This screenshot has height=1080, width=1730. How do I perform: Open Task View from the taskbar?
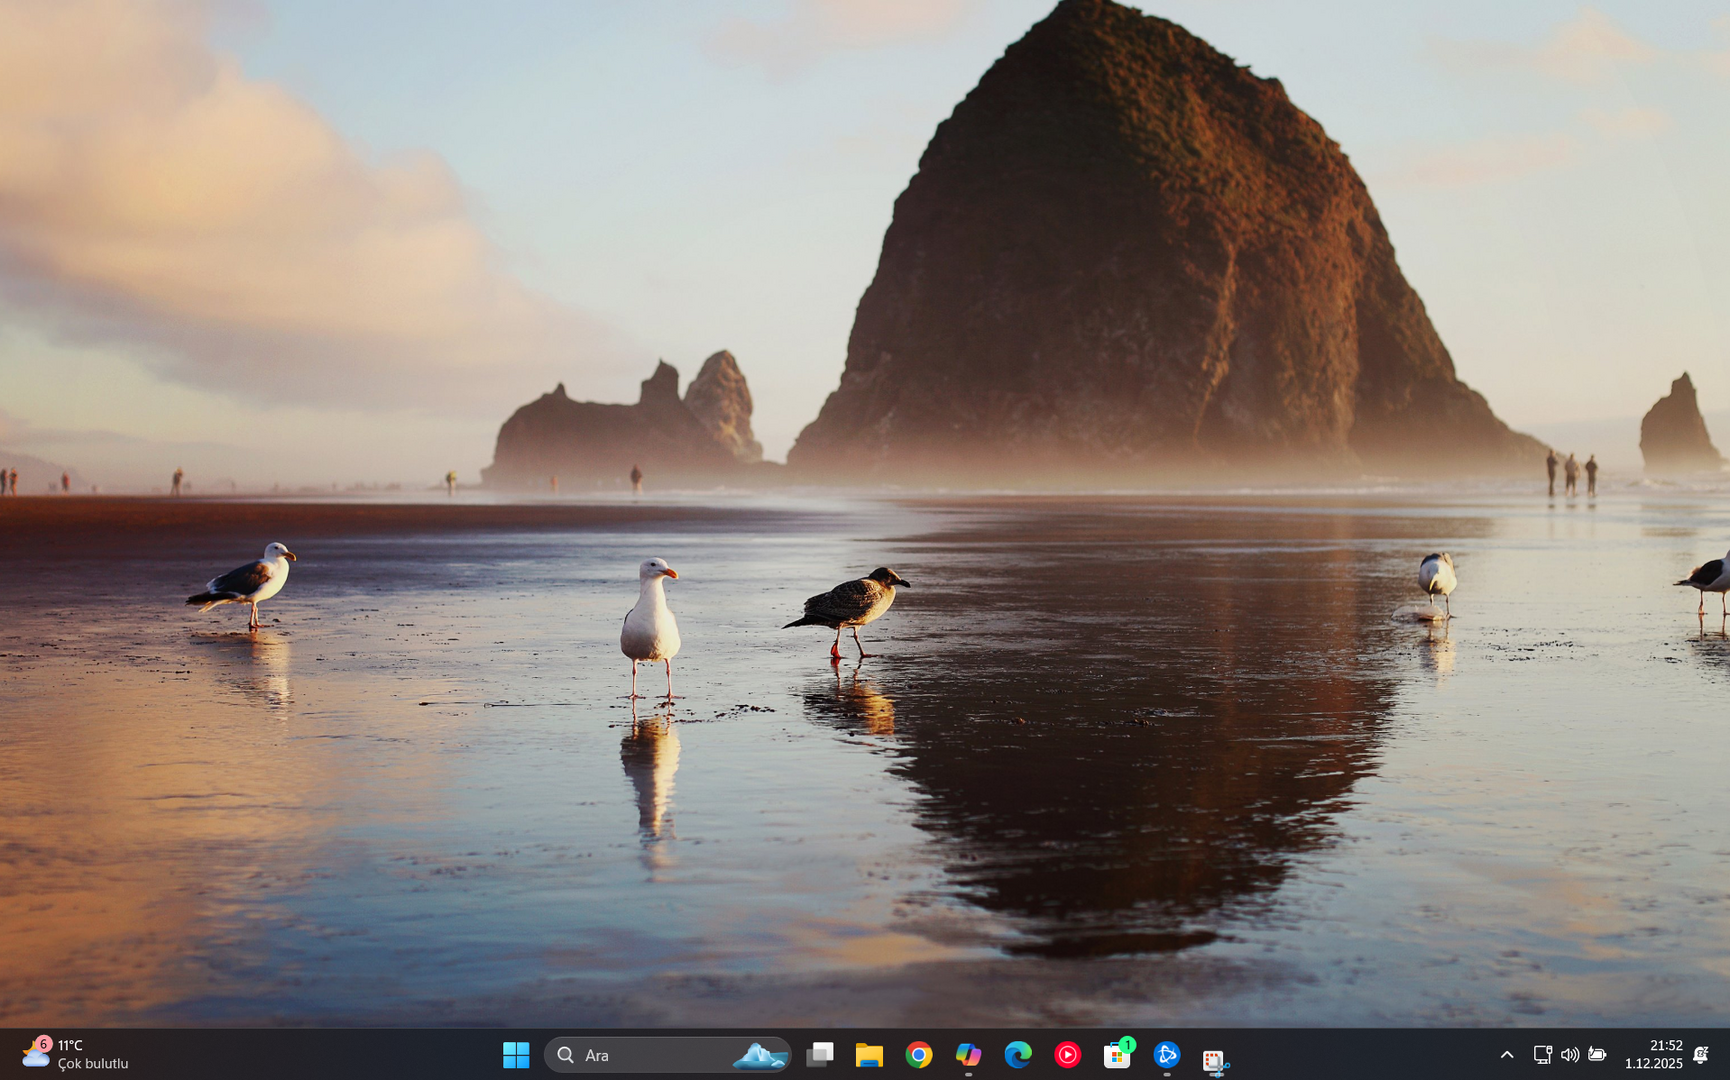point(820,1055)
